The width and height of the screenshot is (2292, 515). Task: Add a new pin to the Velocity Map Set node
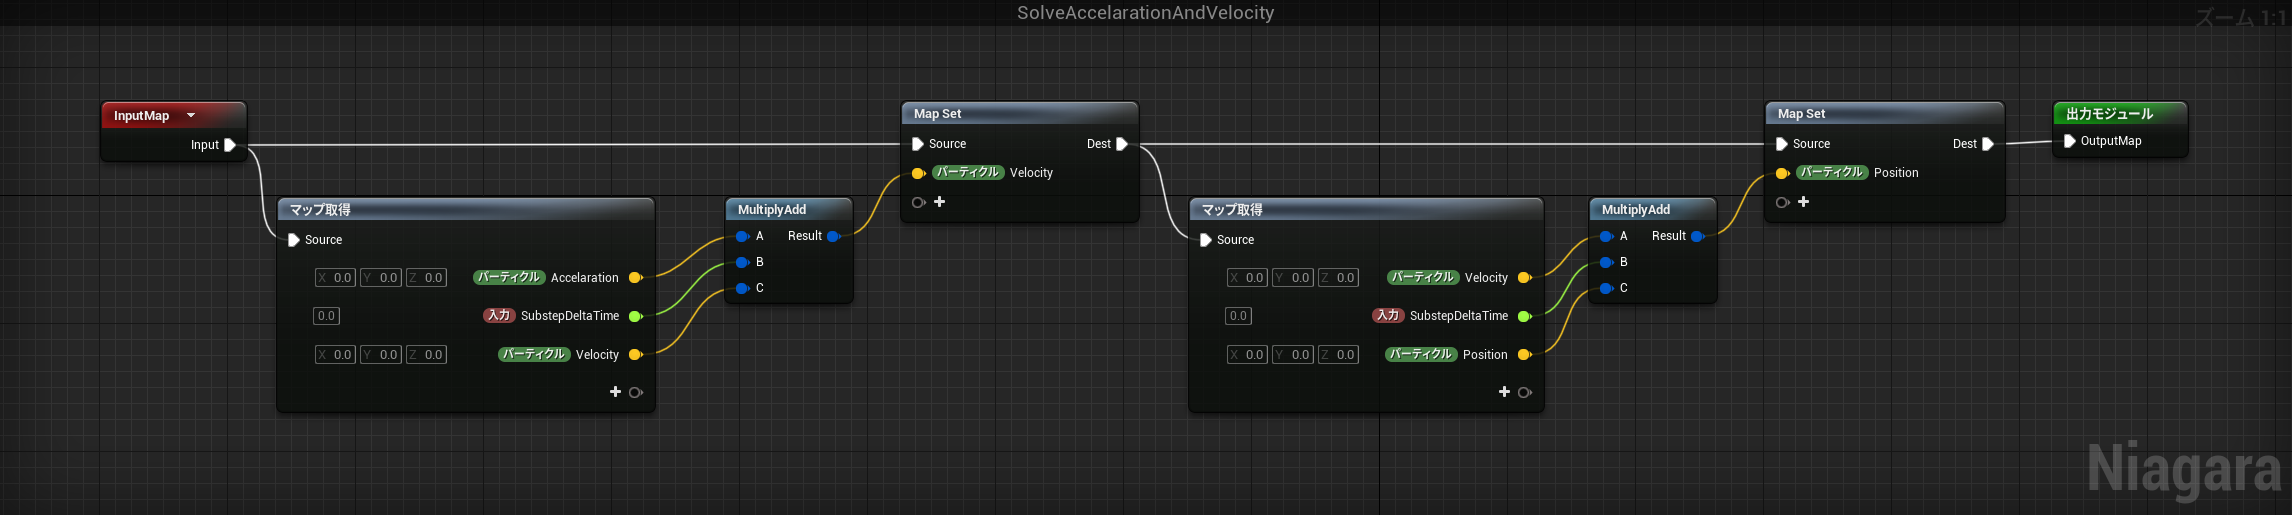[939, 202]
